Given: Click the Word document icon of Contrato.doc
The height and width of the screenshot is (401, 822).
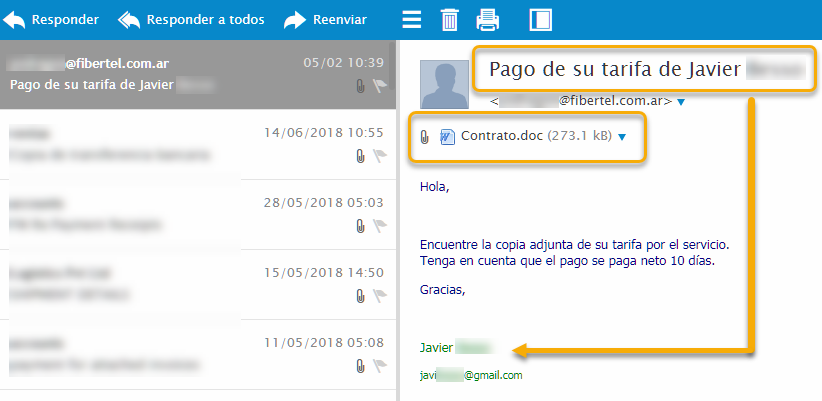Looking at the screenshot, I should click(447, 137).
